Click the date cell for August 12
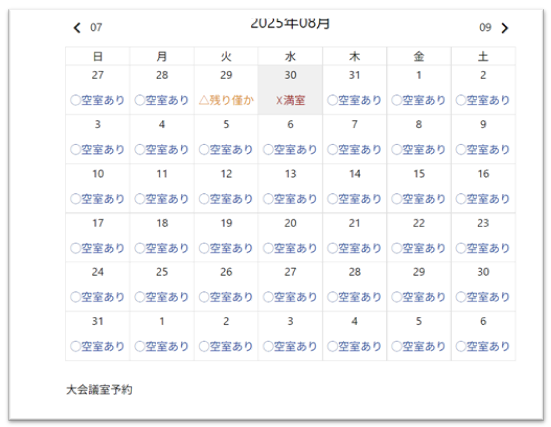The width and height of the screenshot is (551, 427). [x=226, y=188]
